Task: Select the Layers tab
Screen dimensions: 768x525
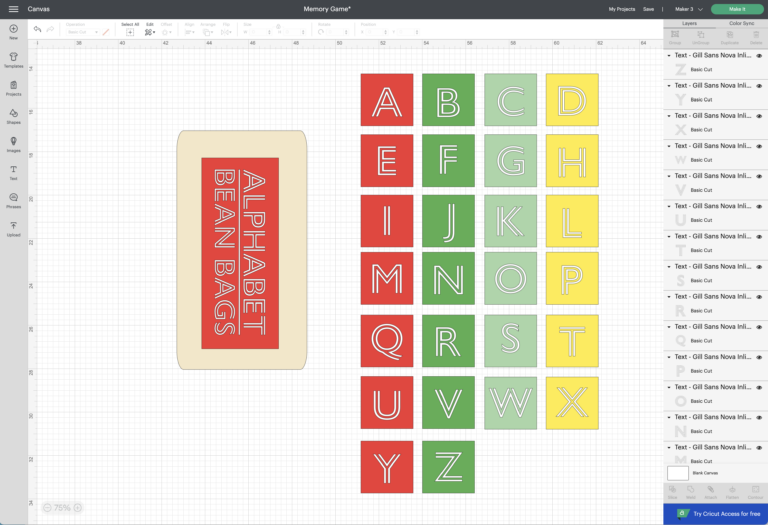Action: pyautogui.click(x=689, y=22)
